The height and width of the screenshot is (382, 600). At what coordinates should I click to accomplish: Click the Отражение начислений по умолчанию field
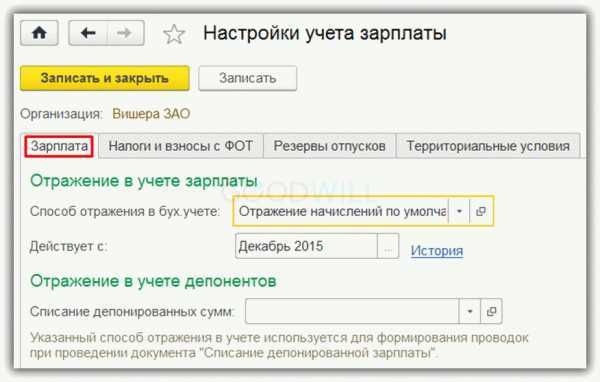[341, 211]
